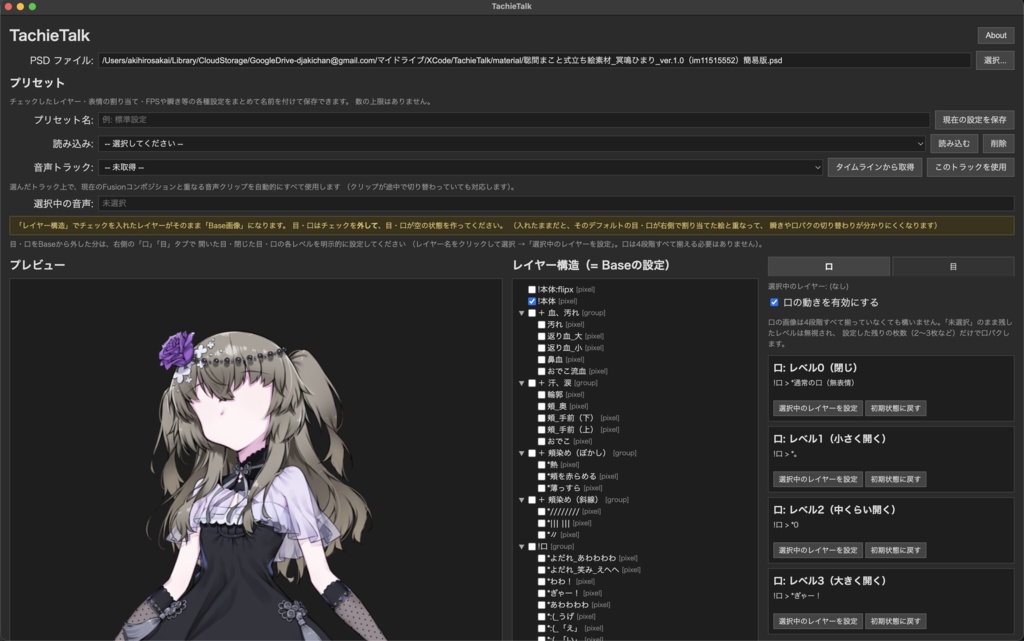This screenshot has height=641, width=1024.
Task: Set selected layer for 口 レベル1
Action: coord(818,479)
